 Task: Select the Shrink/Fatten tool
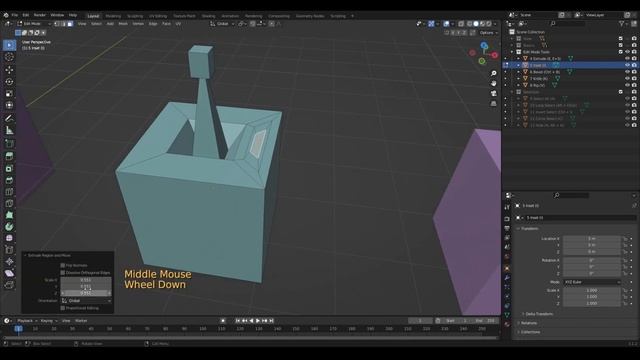coord(9,262)
